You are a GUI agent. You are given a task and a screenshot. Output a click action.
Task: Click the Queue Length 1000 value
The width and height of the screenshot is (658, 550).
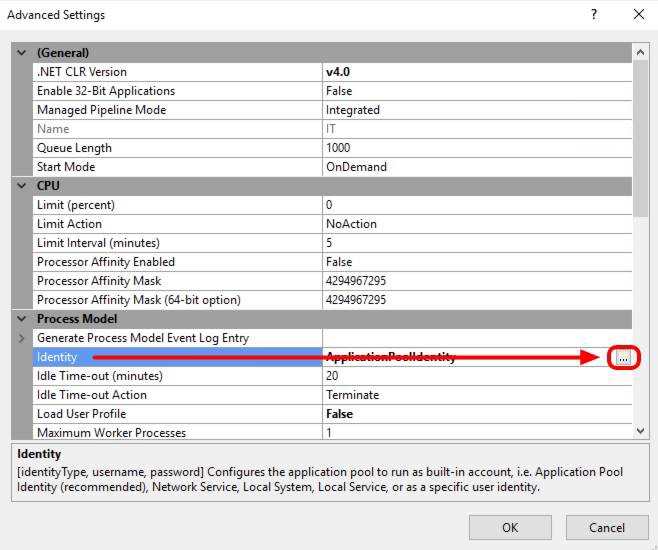click(477, 148)
